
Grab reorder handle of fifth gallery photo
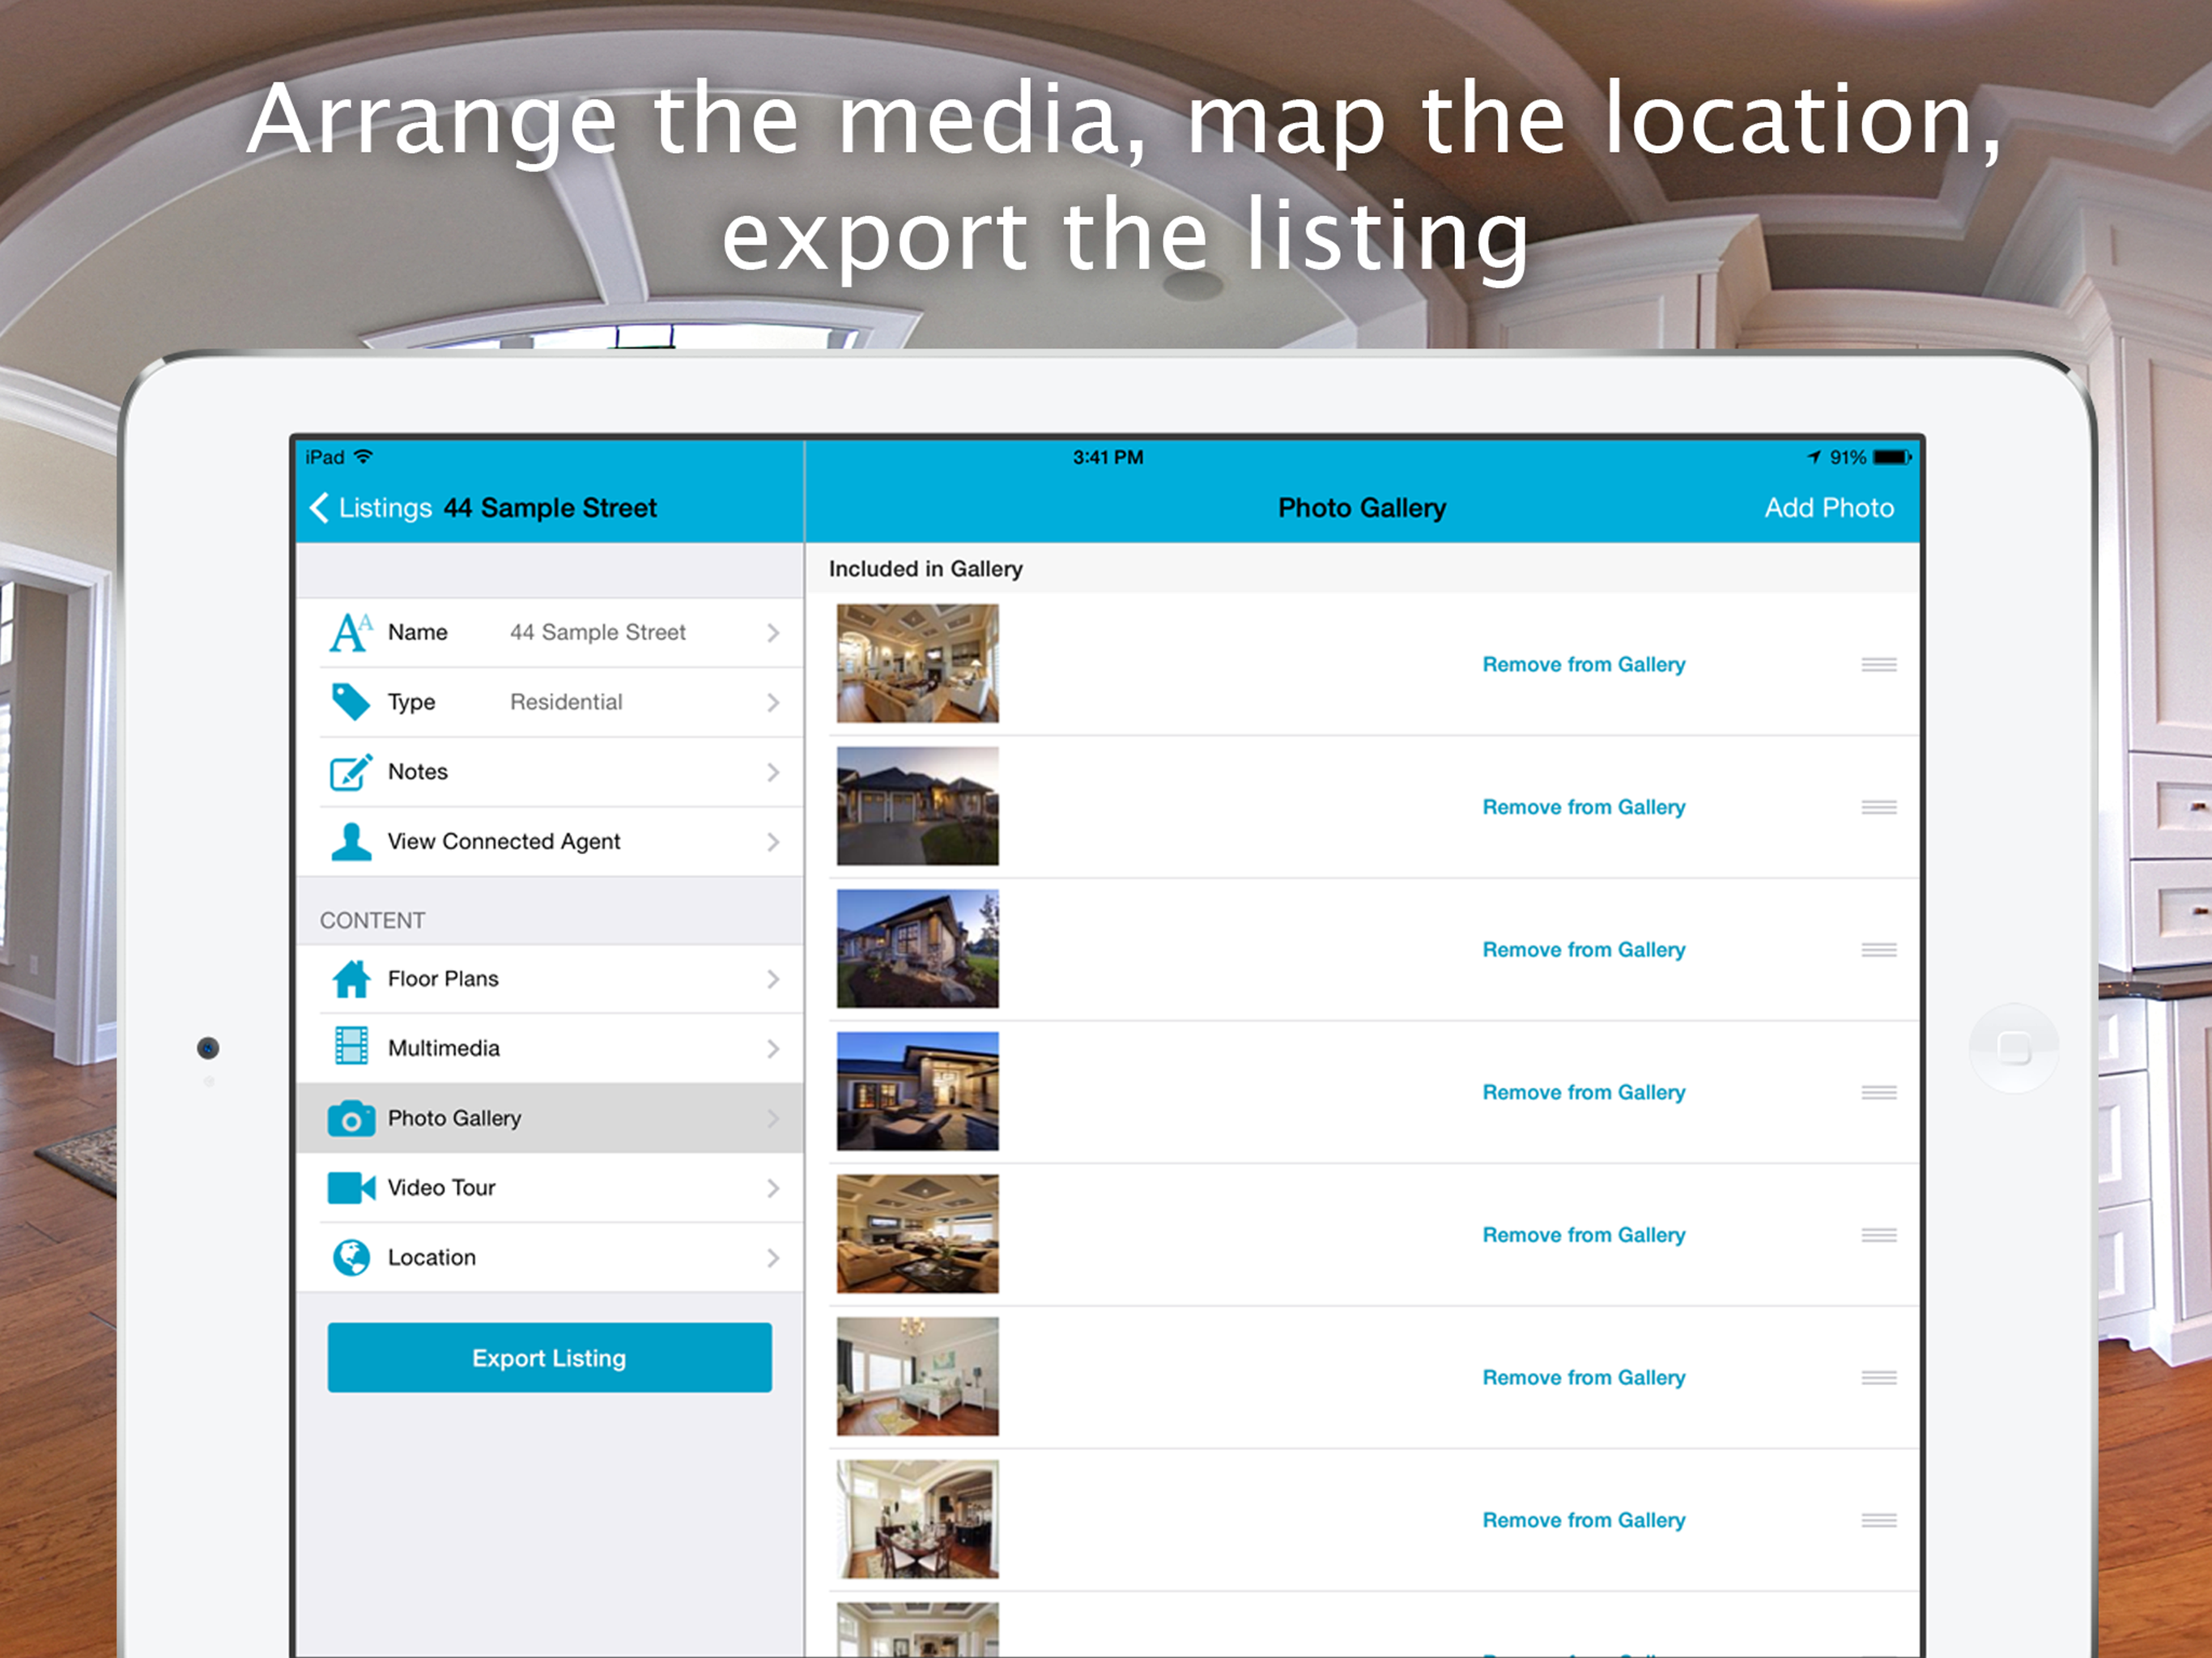(x=1879, y=1235)
